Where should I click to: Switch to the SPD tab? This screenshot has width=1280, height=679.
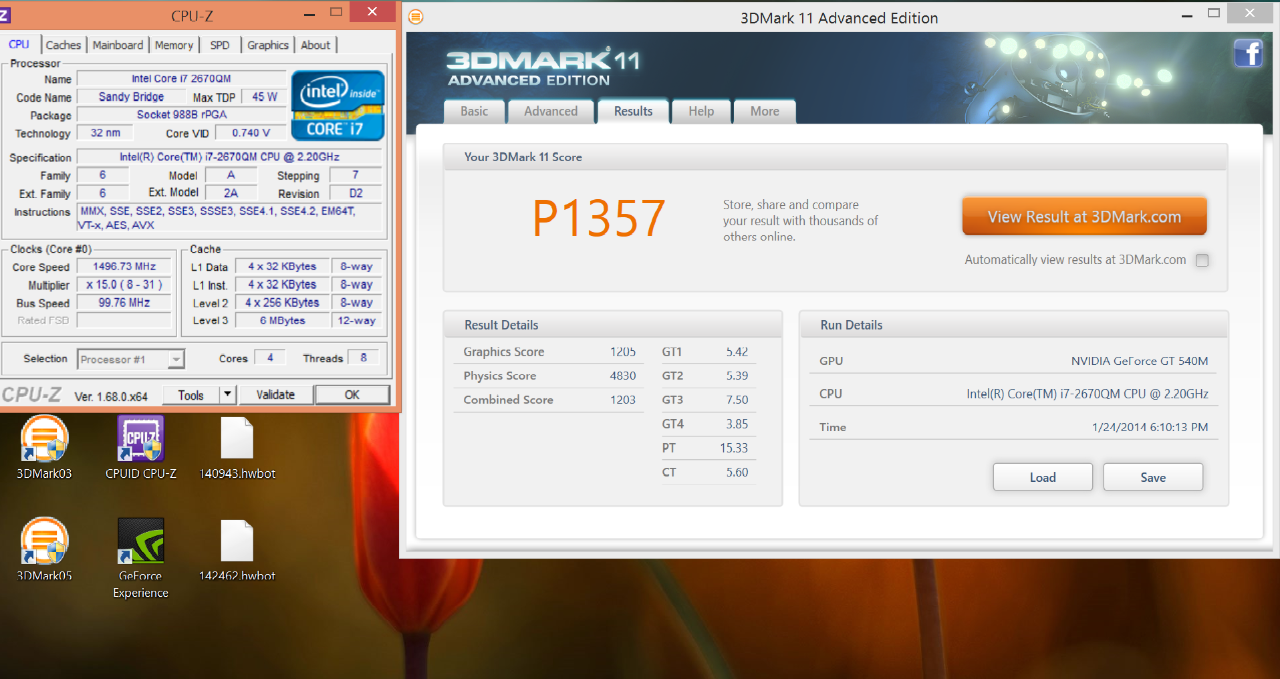219,45
